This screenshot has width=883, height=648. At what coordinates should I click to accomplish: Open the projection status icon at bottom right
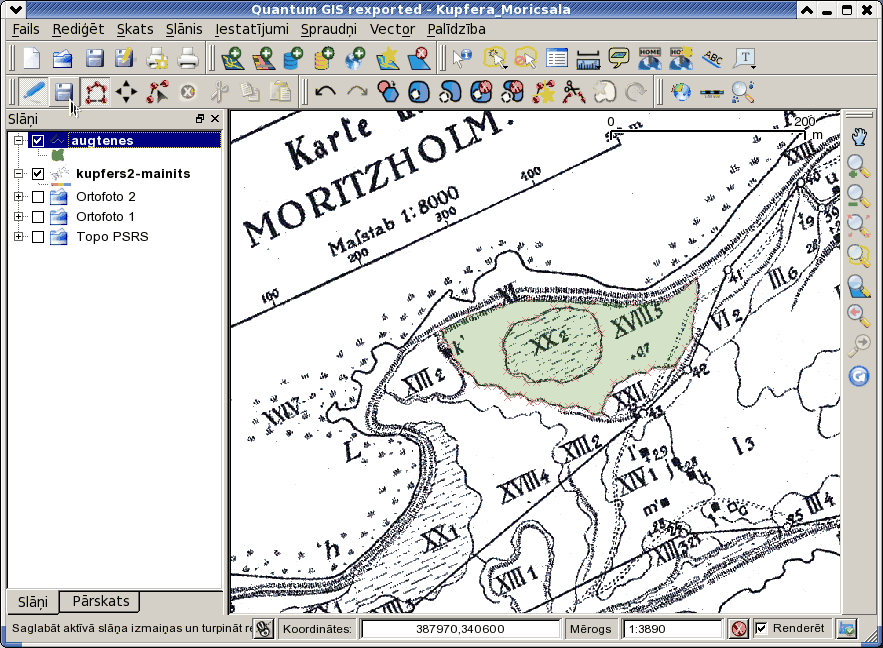[x=846, y=628]
